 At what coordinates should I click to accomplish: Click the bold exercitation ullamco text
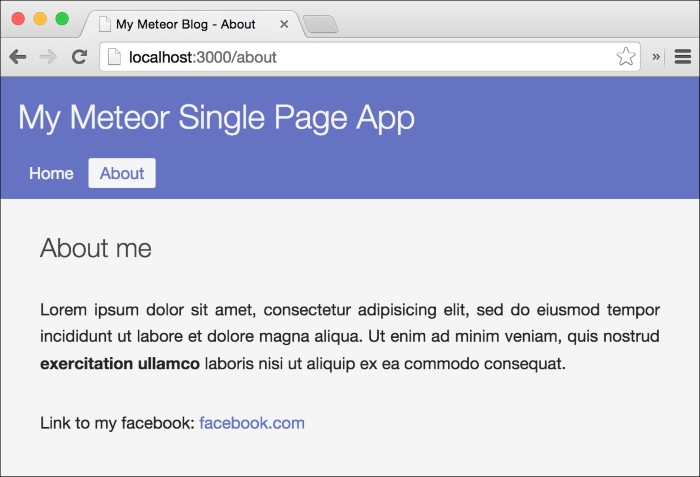coord(120,364)
